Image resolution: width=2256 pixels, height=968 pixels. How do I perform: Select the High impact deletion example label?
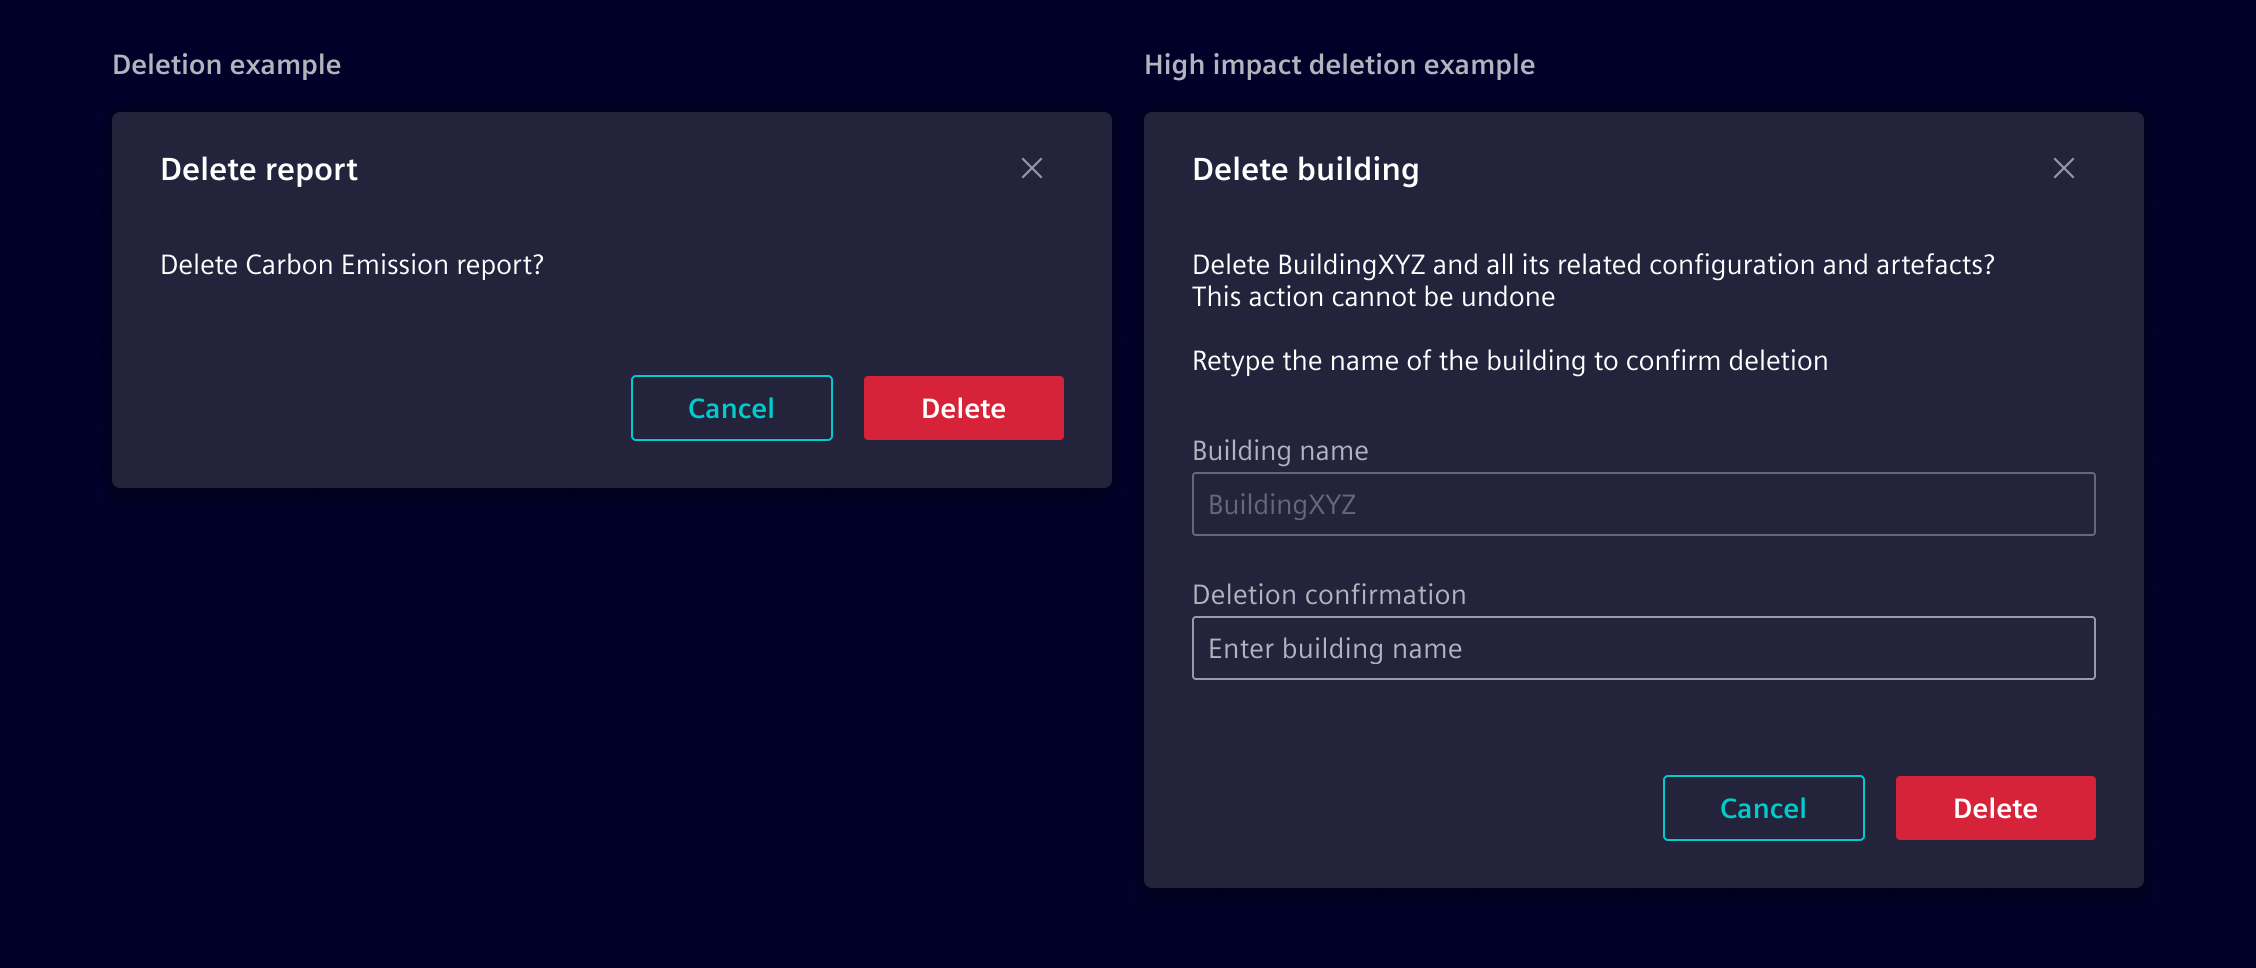pyautogui.click(x=1340, y=64)
